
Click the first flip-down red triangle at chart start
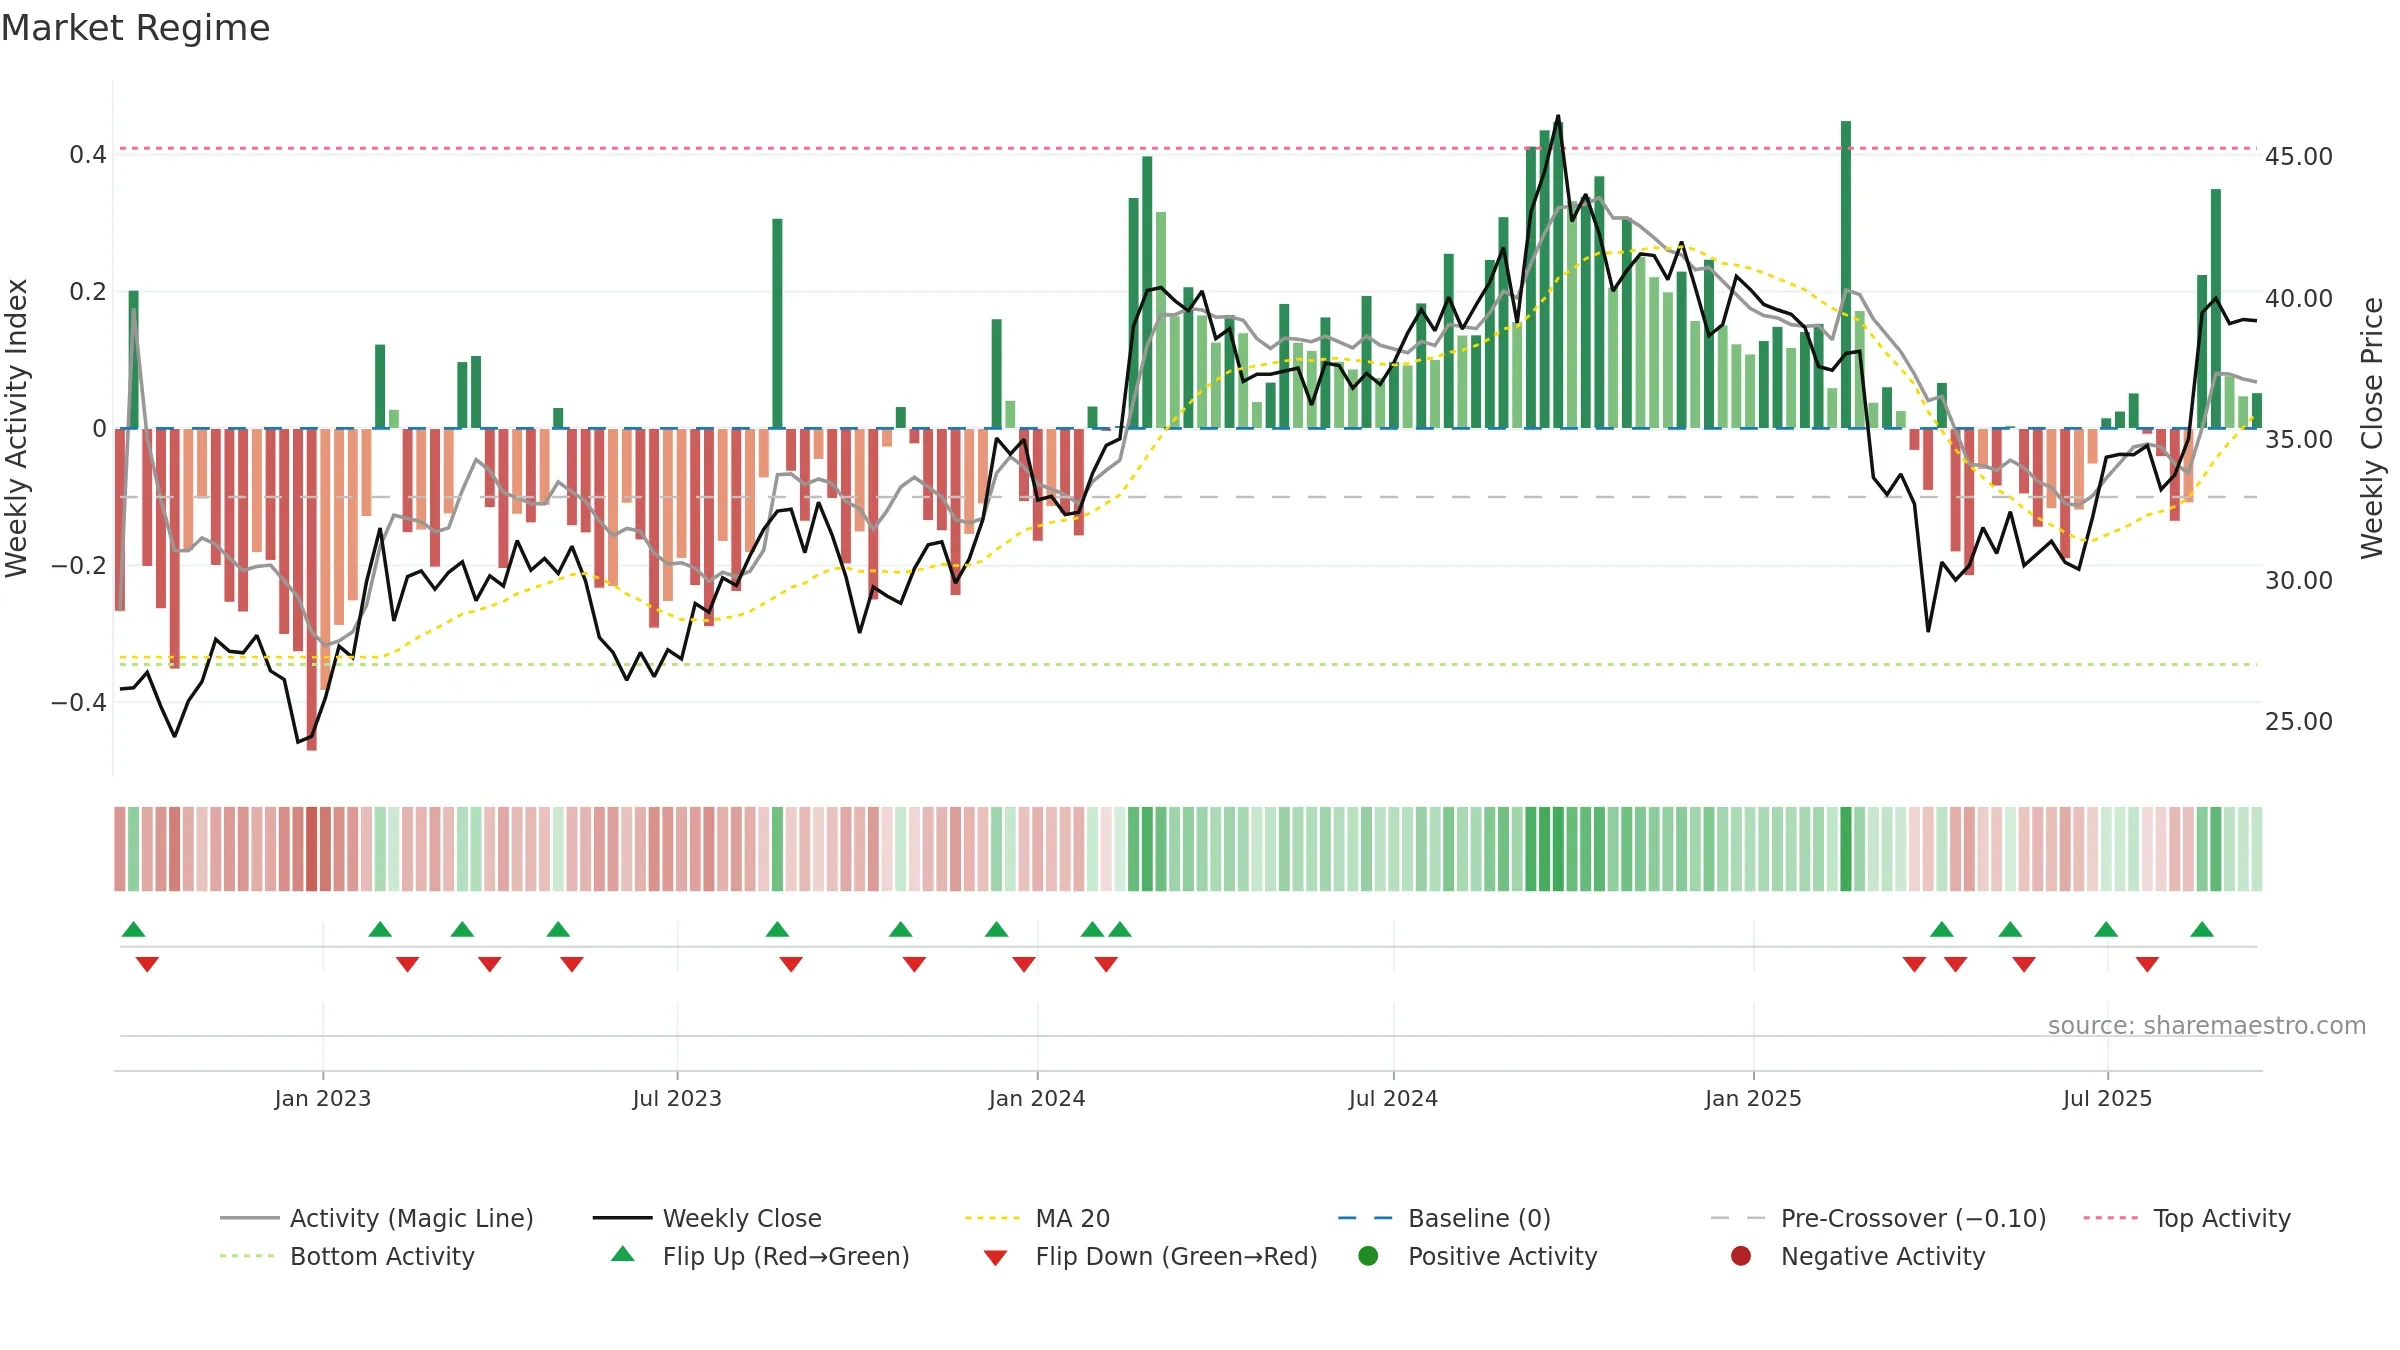(x=147, y=964)
